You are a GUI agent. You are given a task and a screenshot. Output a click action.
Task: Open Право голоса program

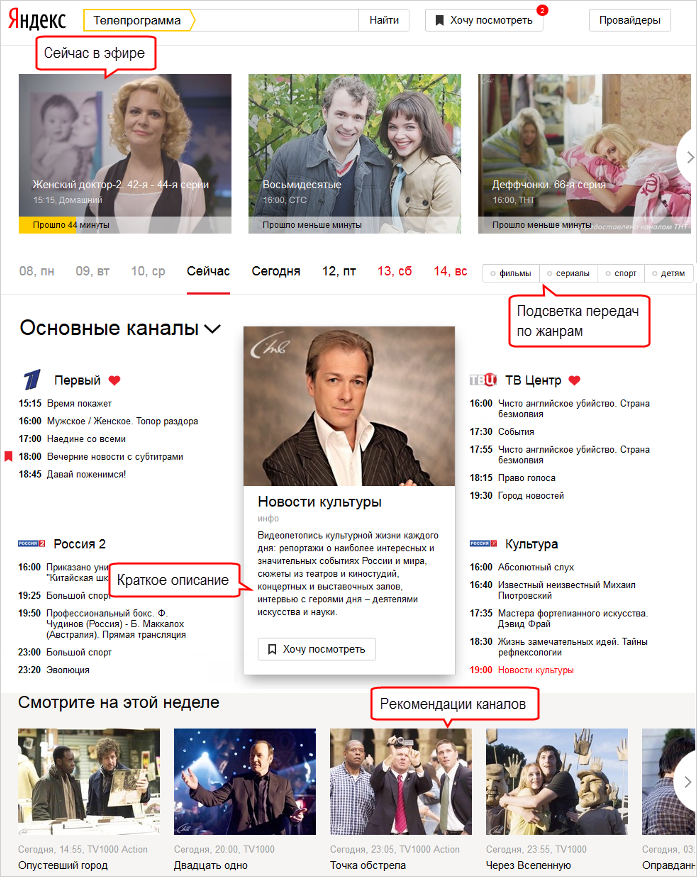click(x=527, y=478)
